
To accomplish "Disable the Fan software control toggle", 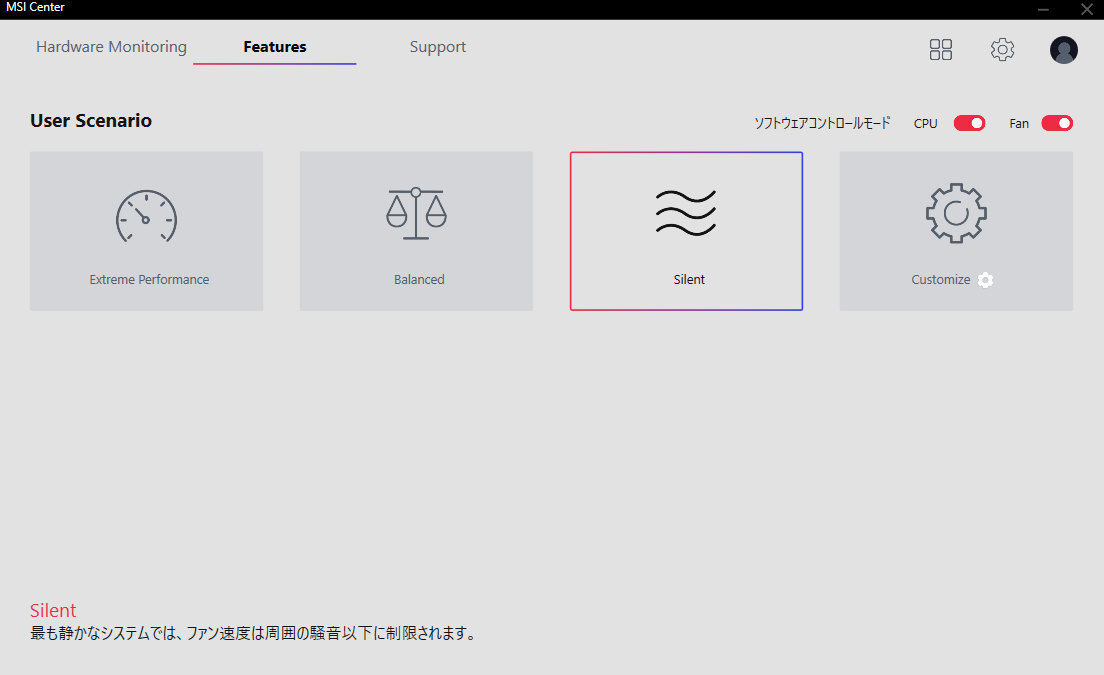I will (1056, 123).
